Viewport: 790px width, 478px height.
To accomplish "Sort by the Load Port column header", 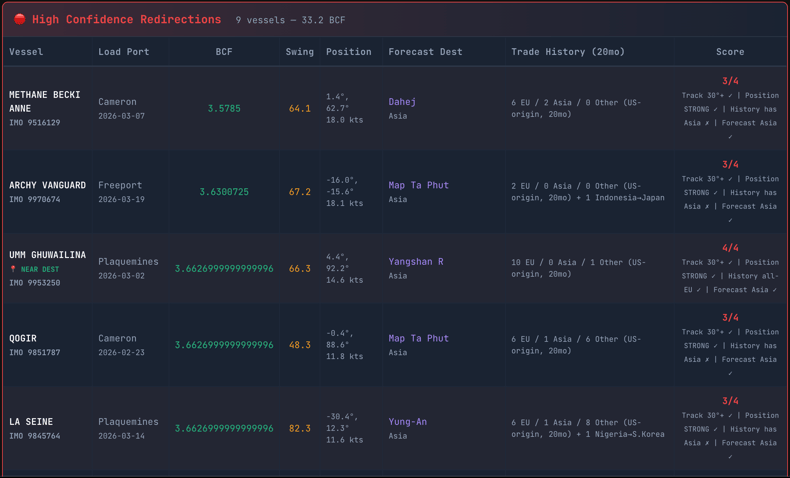I will click(x=123, y=52).
